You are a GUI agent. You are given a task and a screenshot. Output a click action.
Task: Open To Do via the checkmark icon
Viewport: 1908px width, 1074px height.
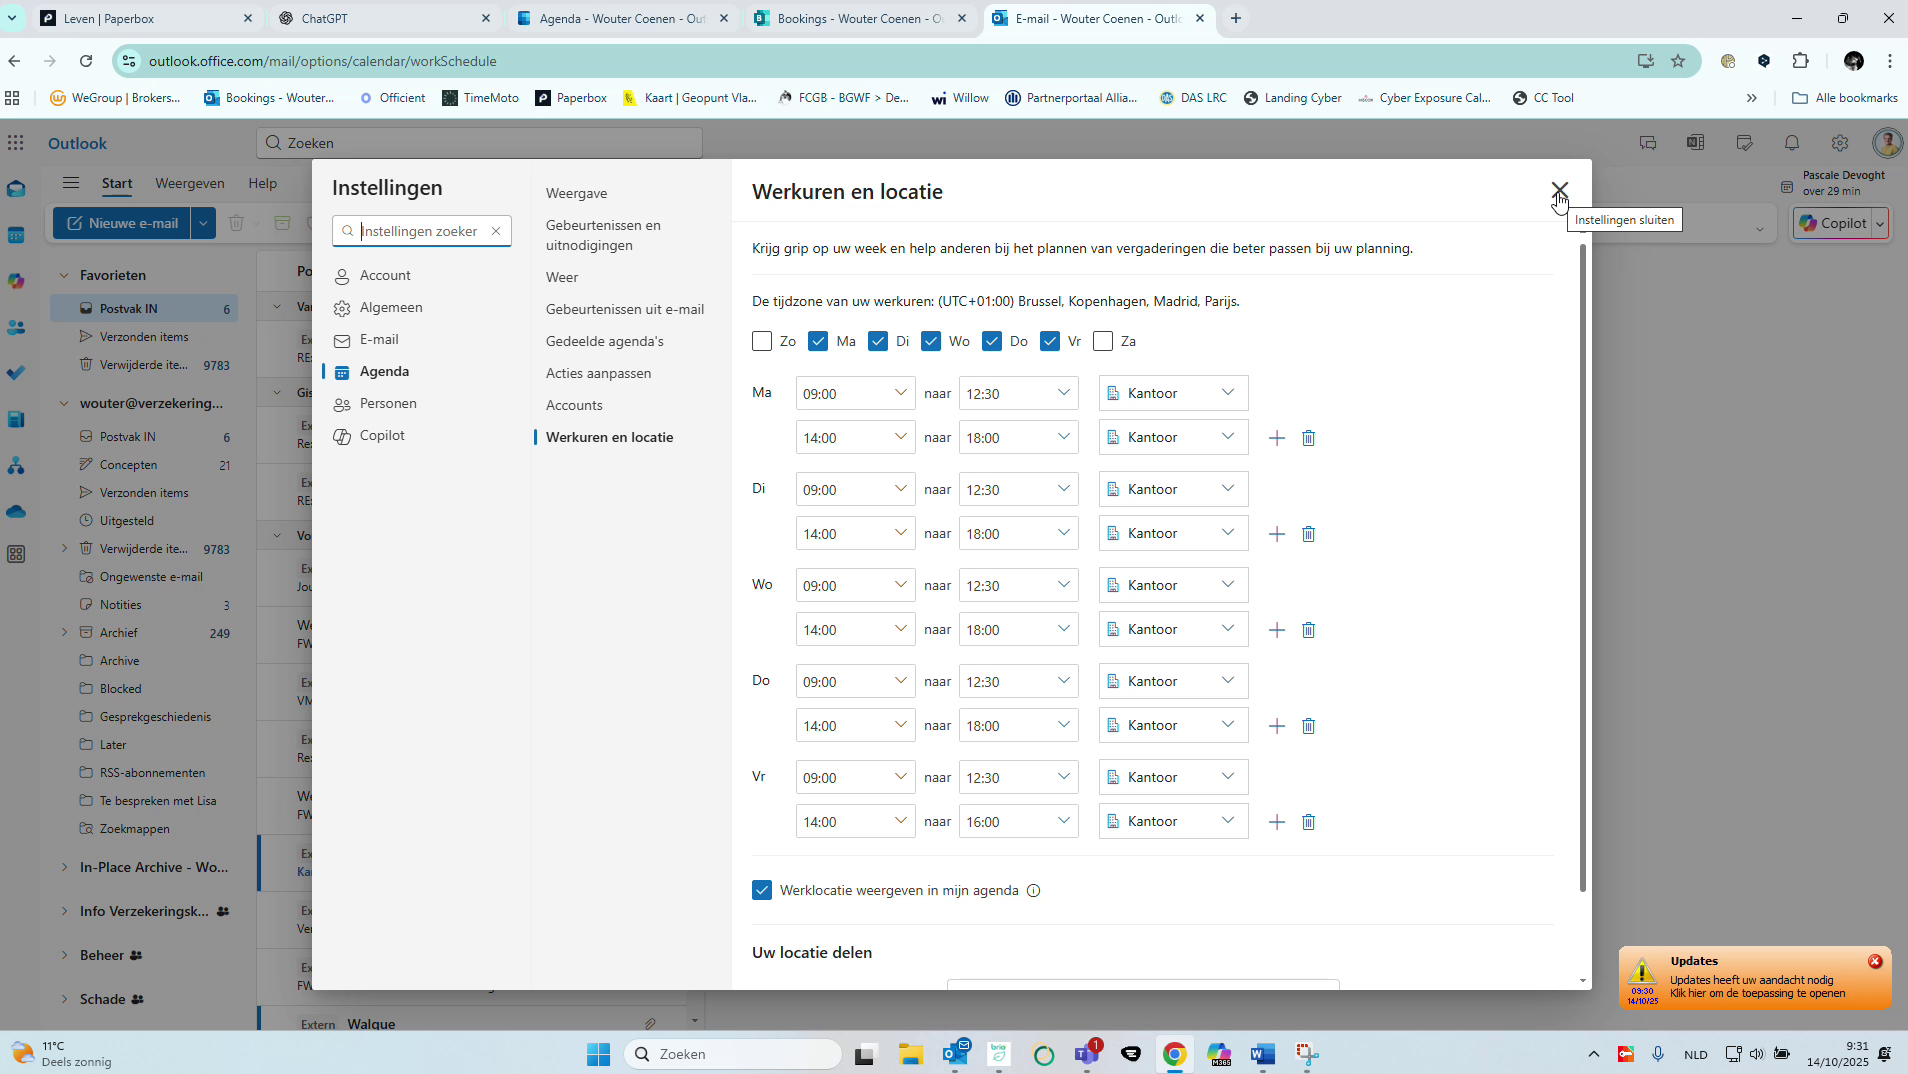pyautogui.click(x=16, y=372)
